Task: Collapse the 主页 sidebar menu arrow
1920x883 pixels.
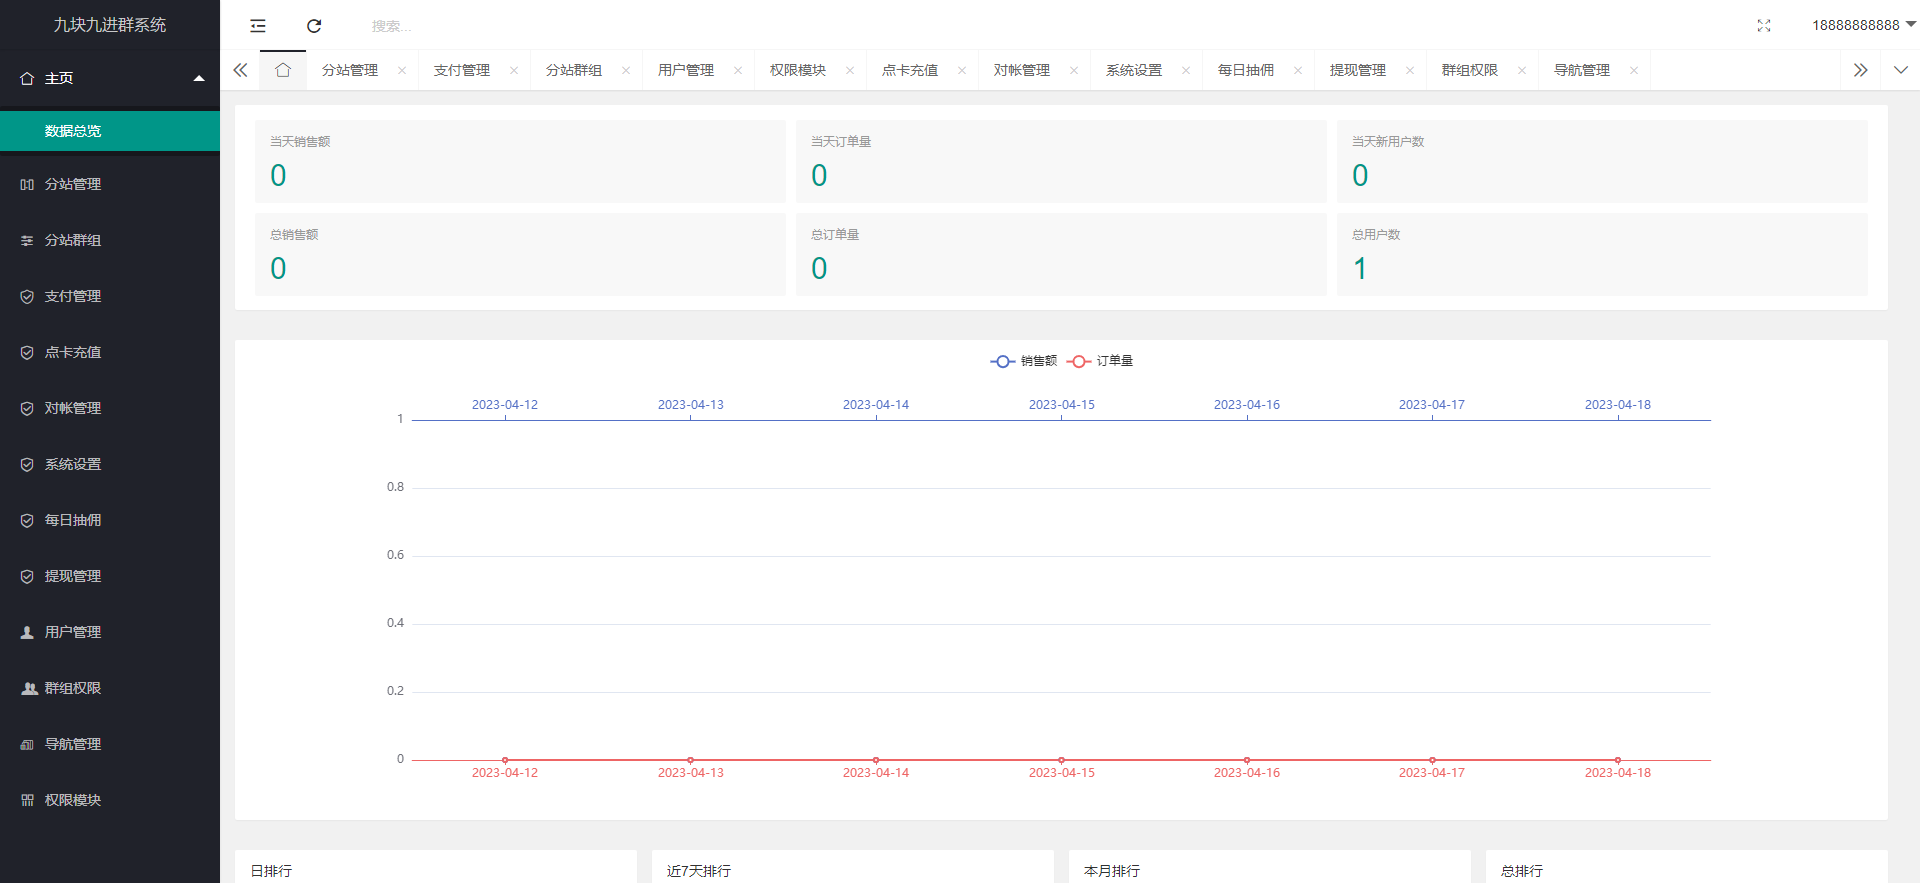Action: coord(199,78)
